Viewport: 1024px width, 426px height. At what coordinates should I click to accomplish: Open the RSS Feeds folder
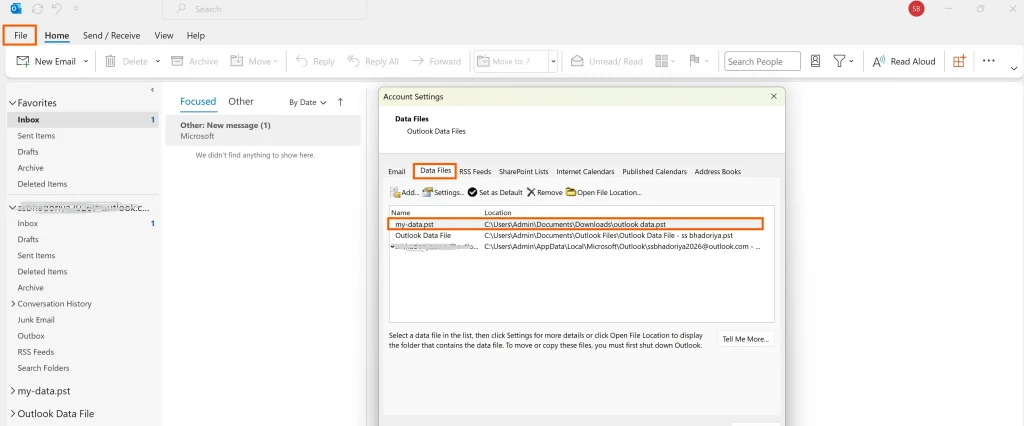coord(36,352)
